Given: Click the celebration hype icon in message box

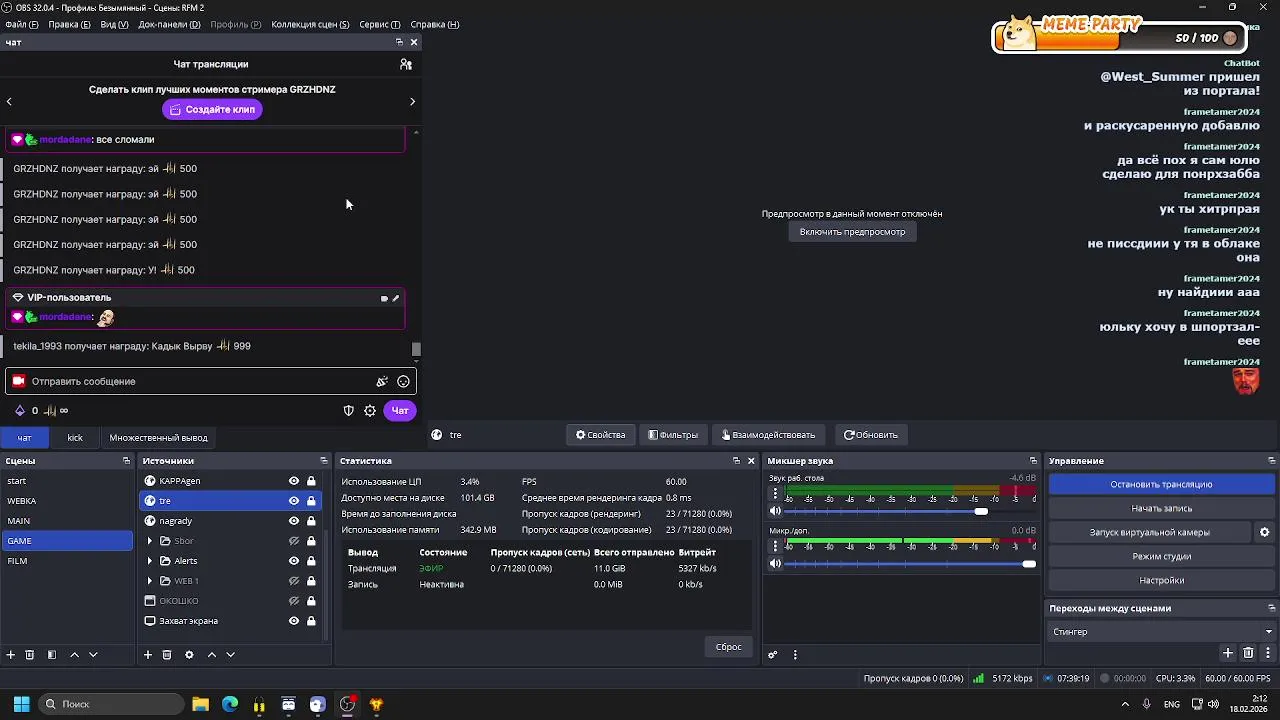Looking at the screenshot, I should pos(382,381).
